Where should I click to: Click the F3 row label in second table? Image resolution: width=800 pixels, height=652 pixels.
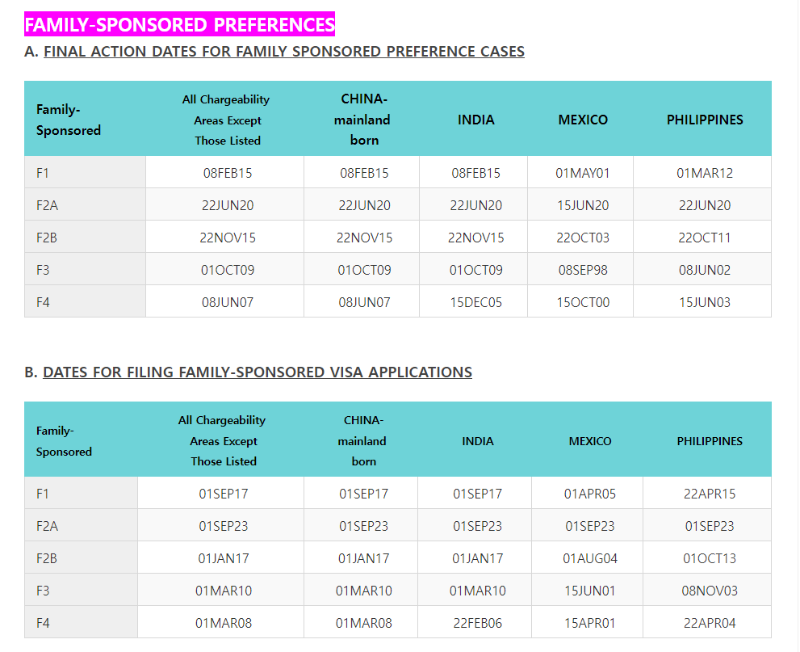point(43,591)
